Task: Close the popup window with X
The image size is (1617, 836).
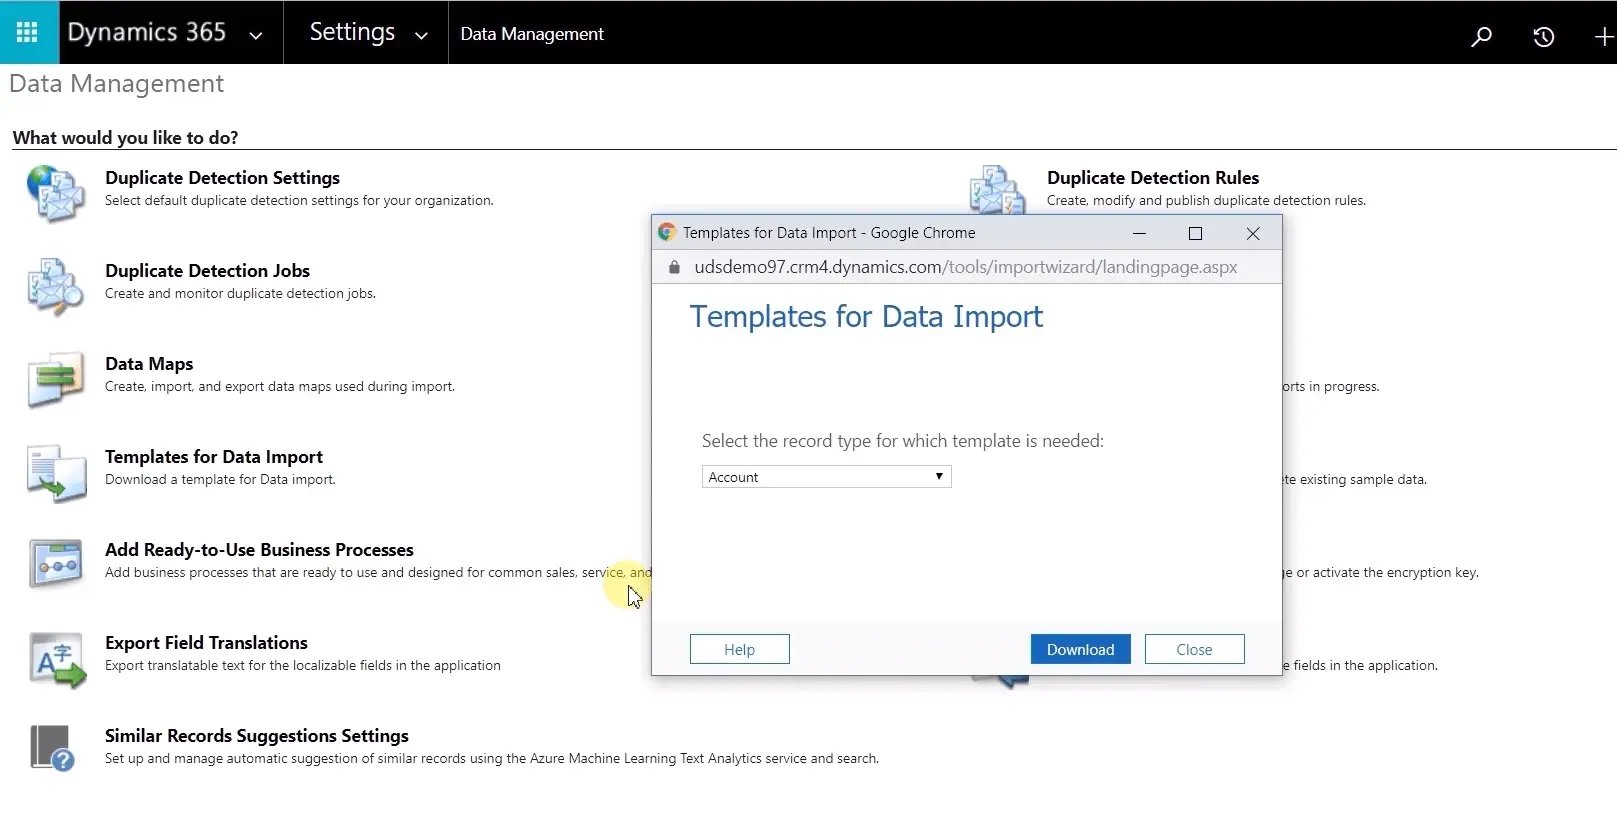Action: (x=1253, y=233)
